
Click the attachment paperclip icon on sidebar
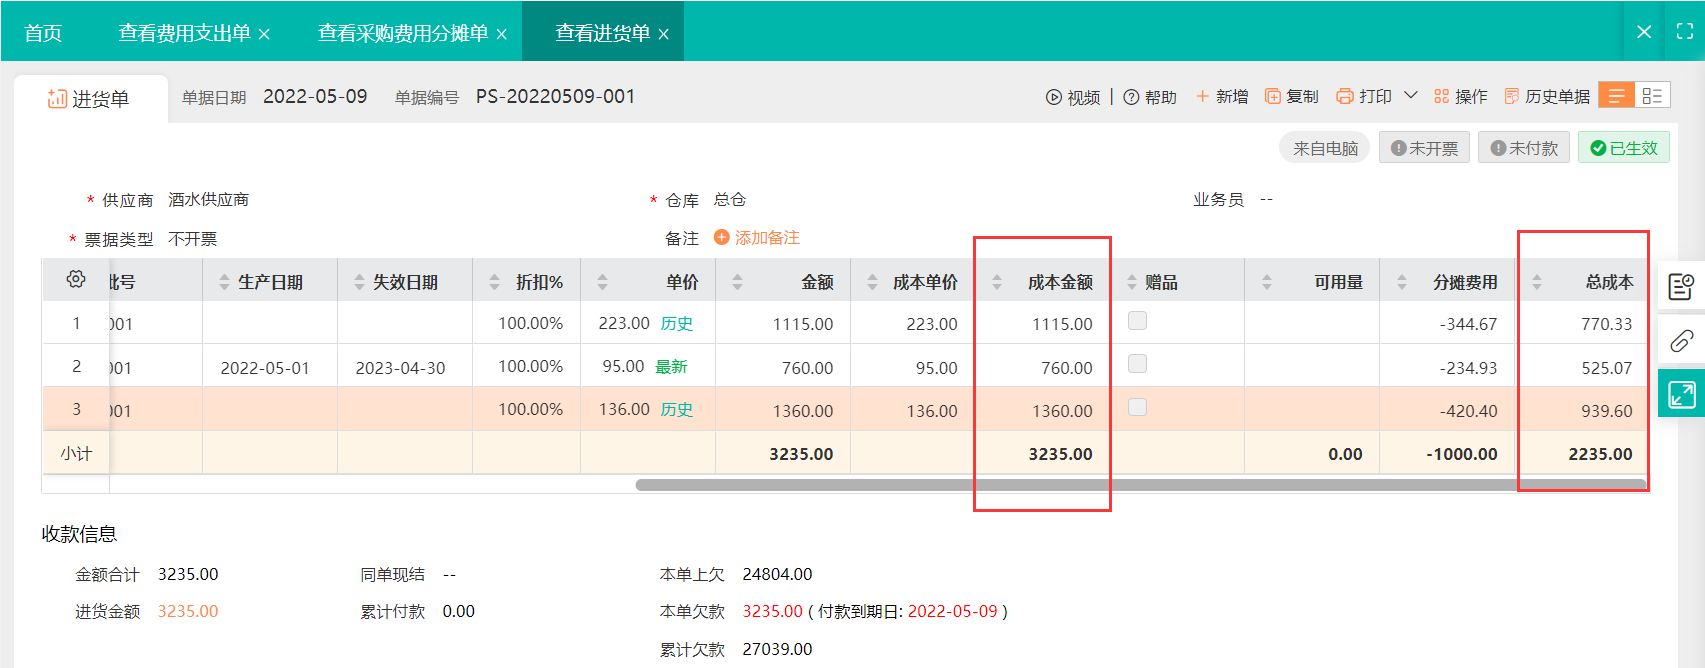1681,341
